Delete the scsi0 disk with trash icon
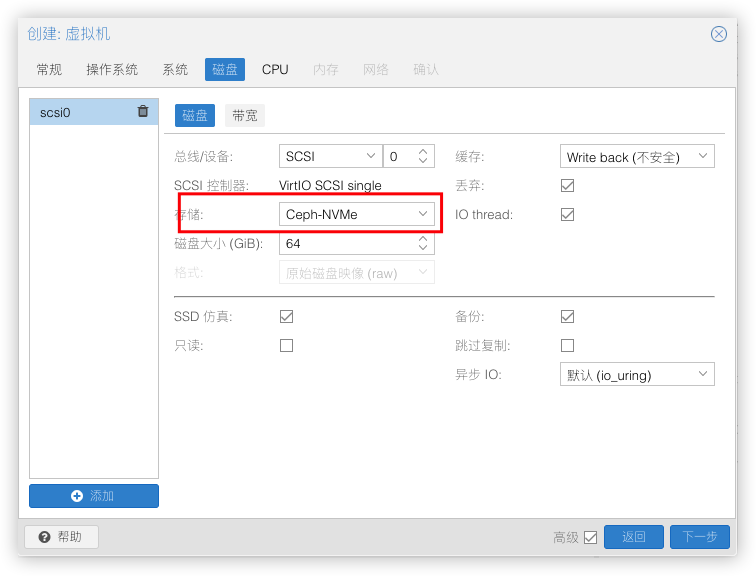Viewport: 756px width, 576px height. coord(143,111)
